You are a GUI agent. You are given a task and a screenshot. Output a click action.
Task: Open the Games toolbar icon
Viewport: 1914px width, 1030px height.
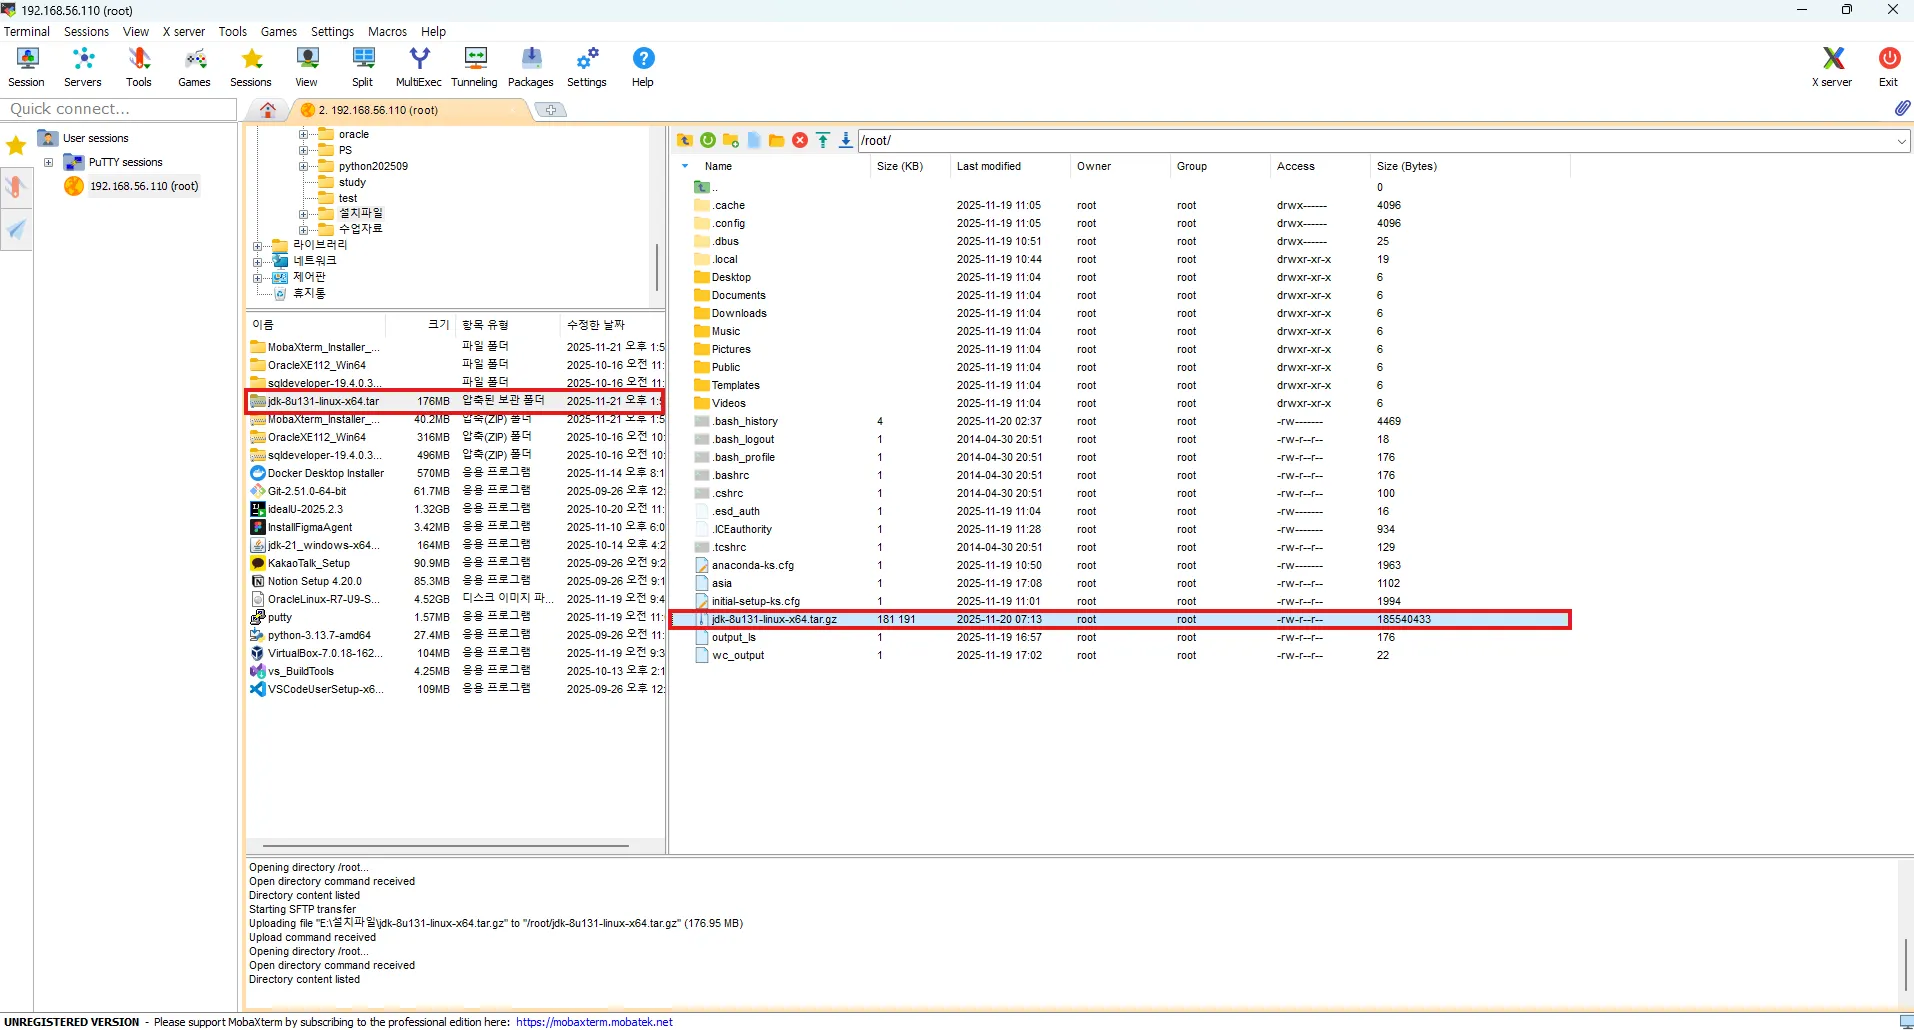(195, 67)
